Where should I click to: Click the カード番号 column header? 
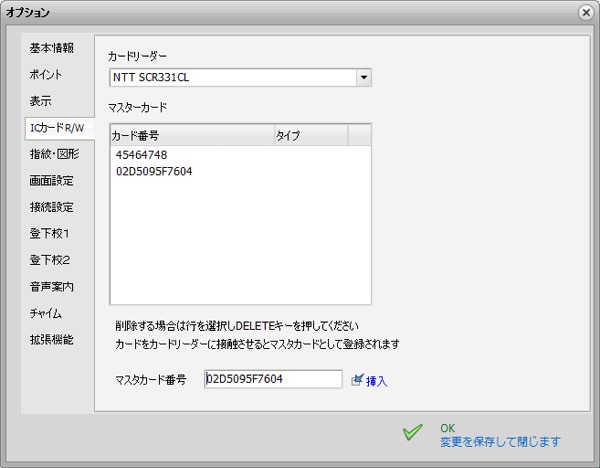pos(192,135)
